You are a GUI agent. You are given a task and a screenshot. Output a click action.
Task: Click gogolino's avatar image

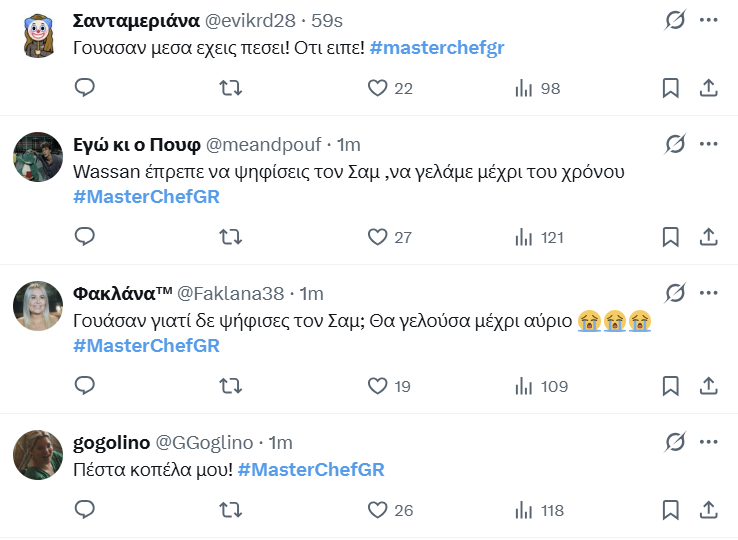coord(39,455)
